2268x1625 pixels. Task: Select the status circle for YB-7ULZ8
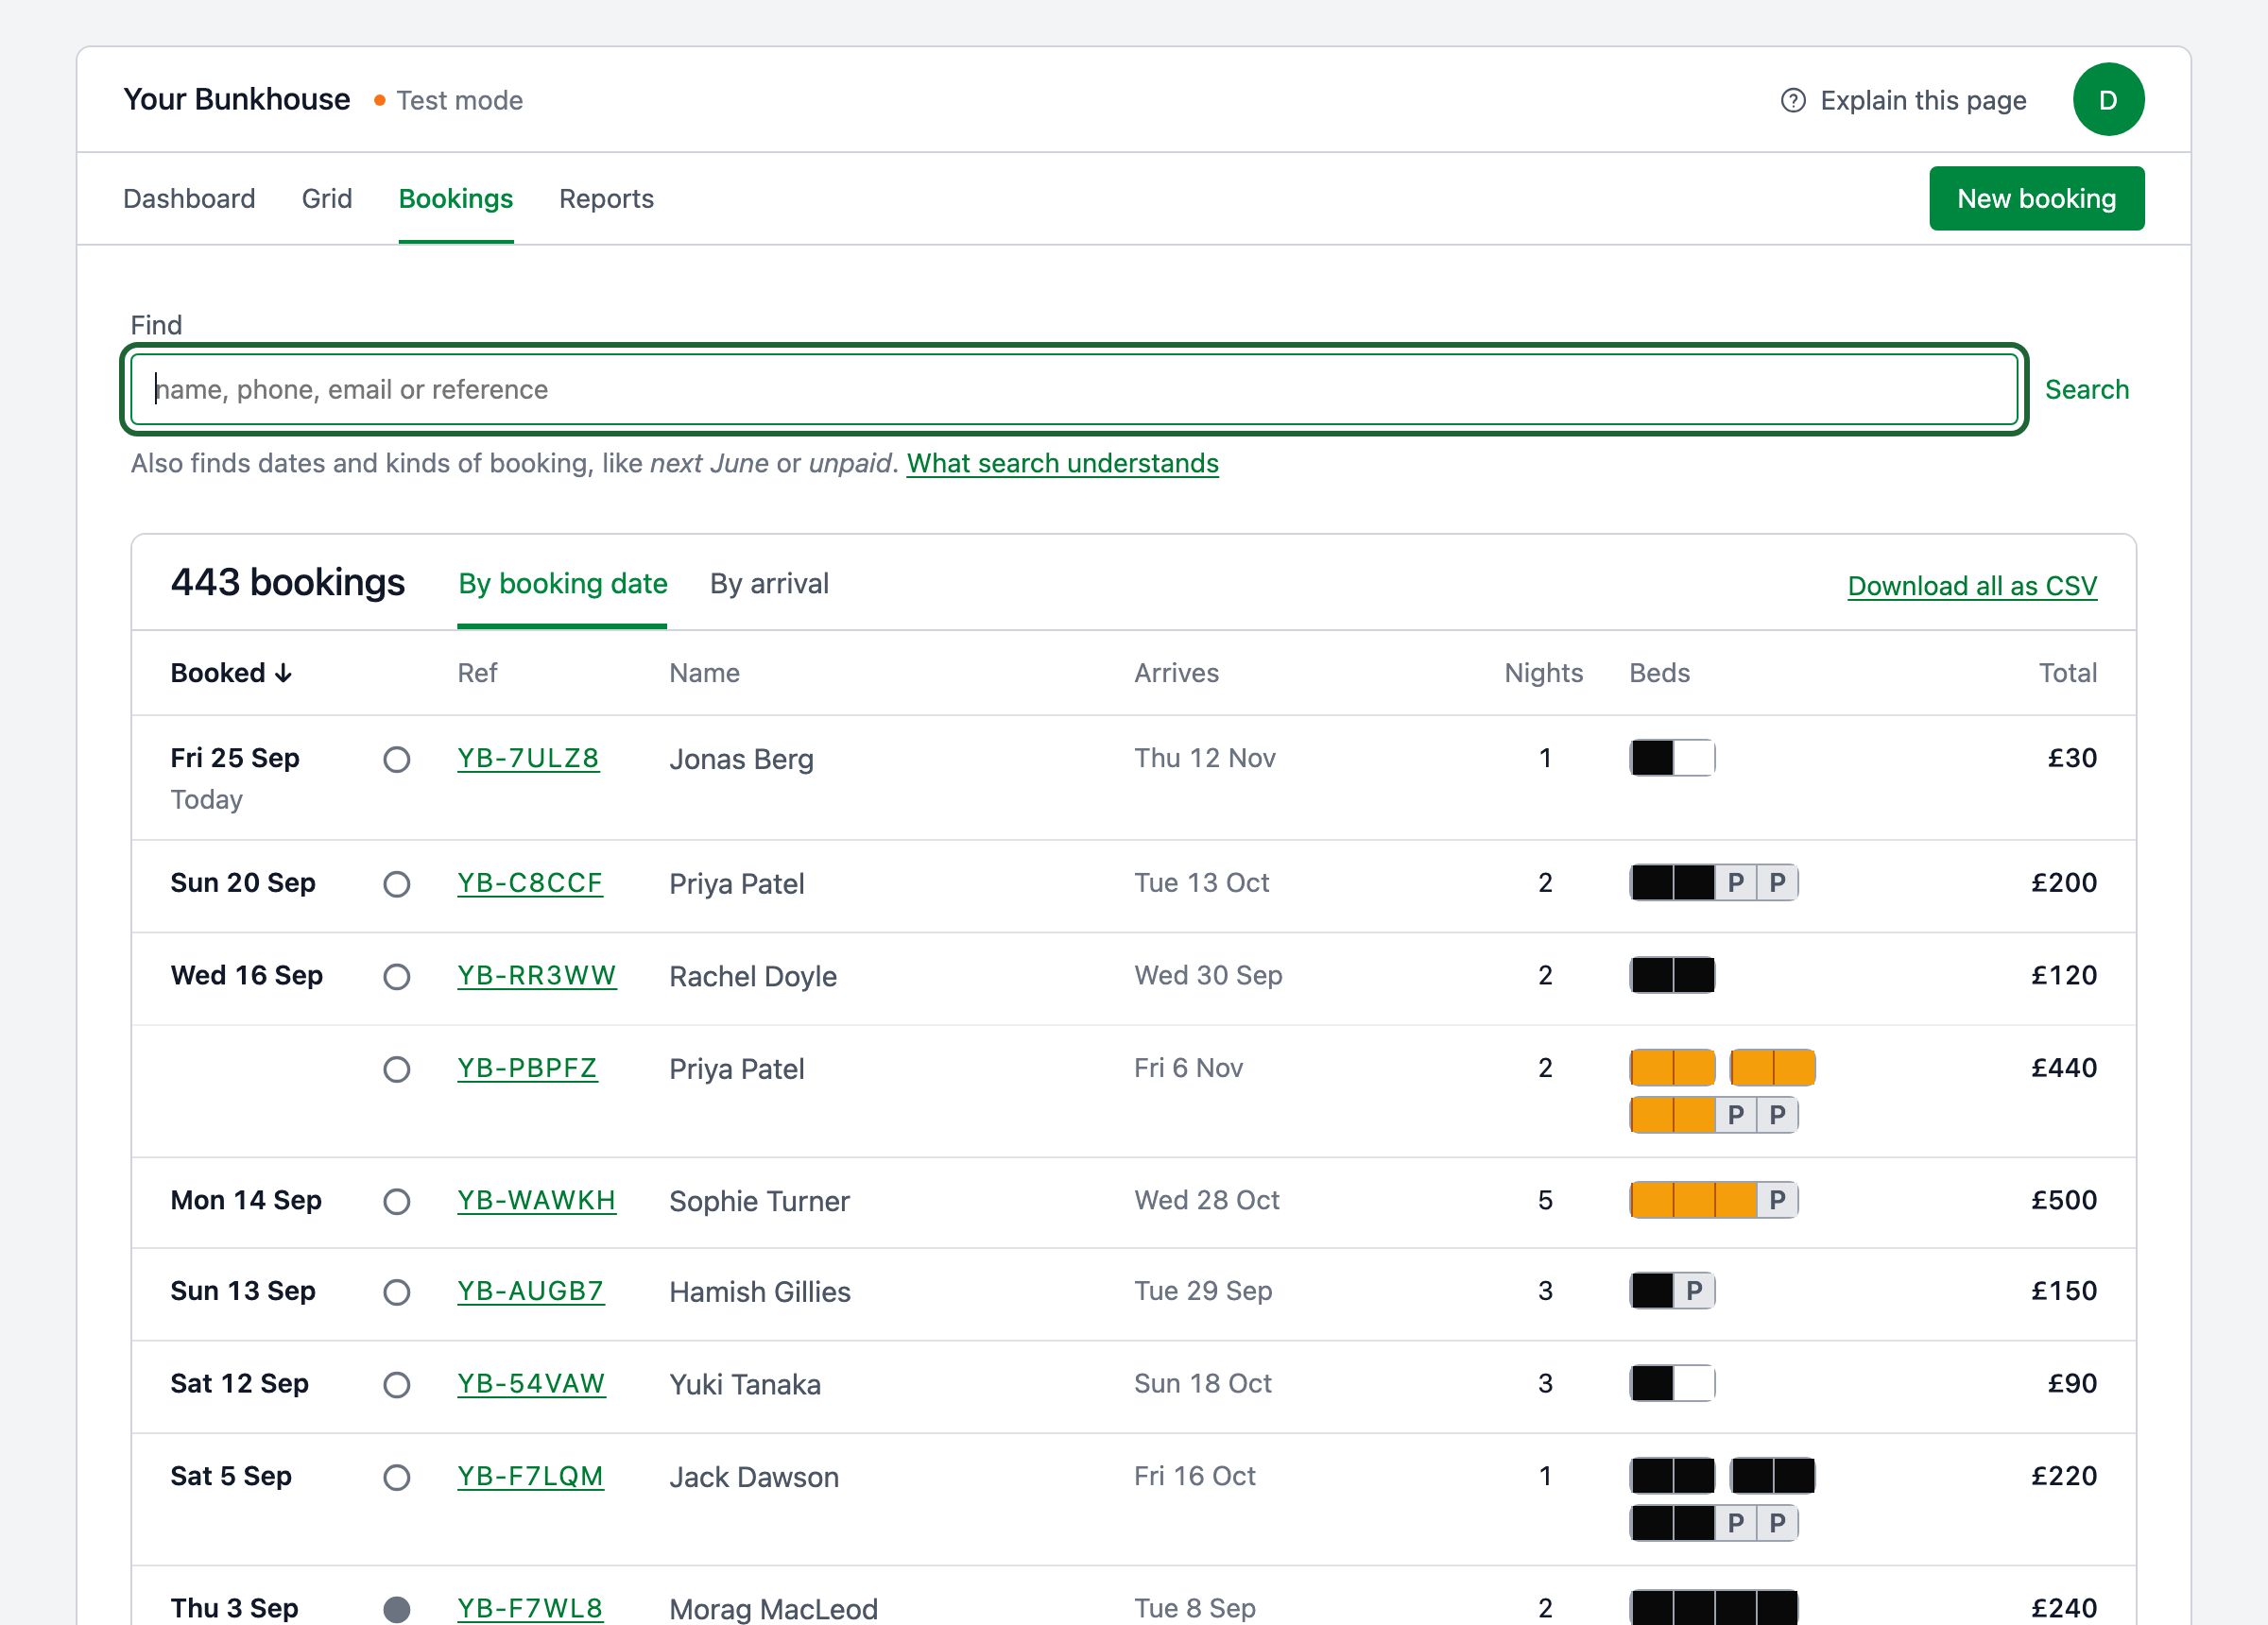pyautogui.click(x=397, y=760)
